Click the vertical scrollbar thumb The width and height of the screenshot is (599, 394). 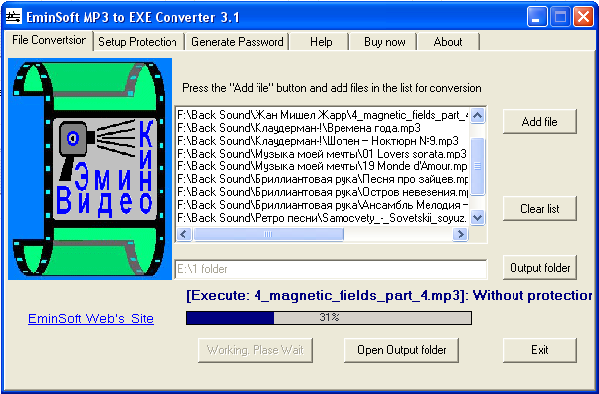pyautogui.click(x=478, y=167)
